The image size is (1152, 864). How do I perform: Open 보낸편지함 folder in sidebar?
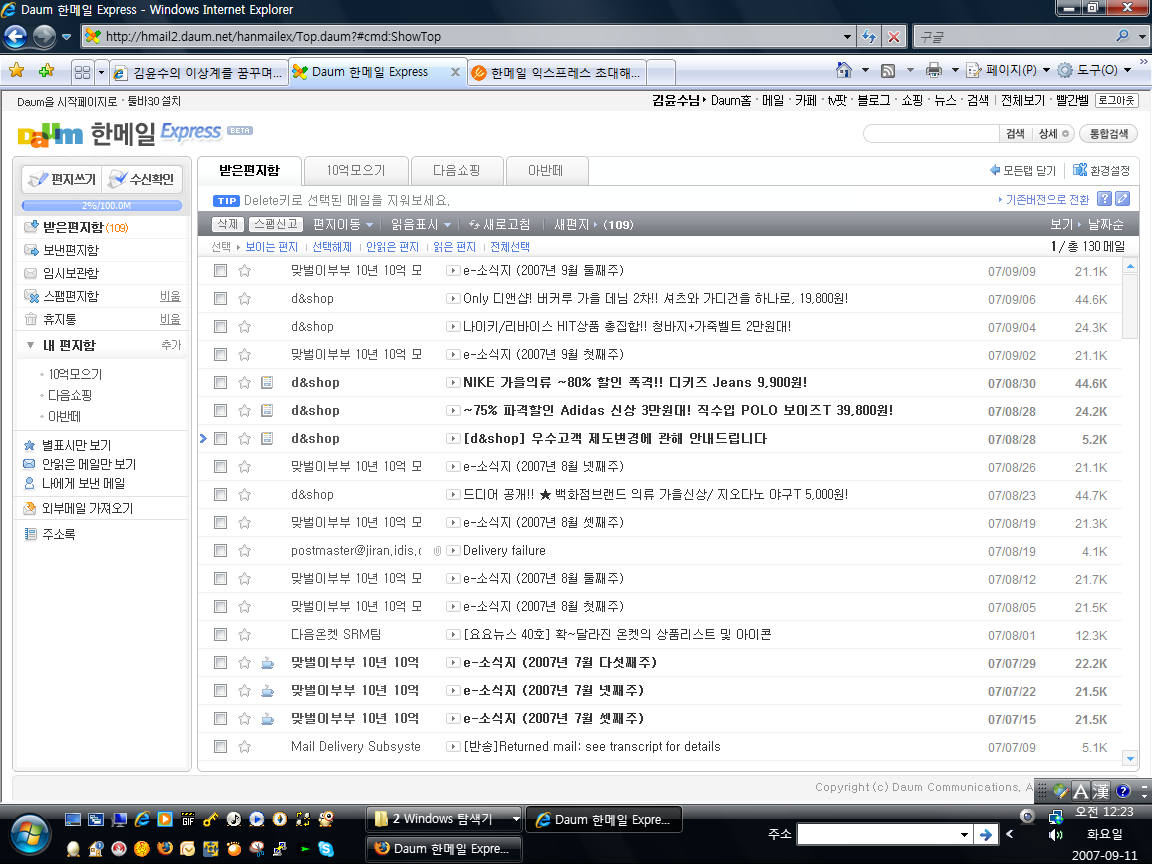71,250
